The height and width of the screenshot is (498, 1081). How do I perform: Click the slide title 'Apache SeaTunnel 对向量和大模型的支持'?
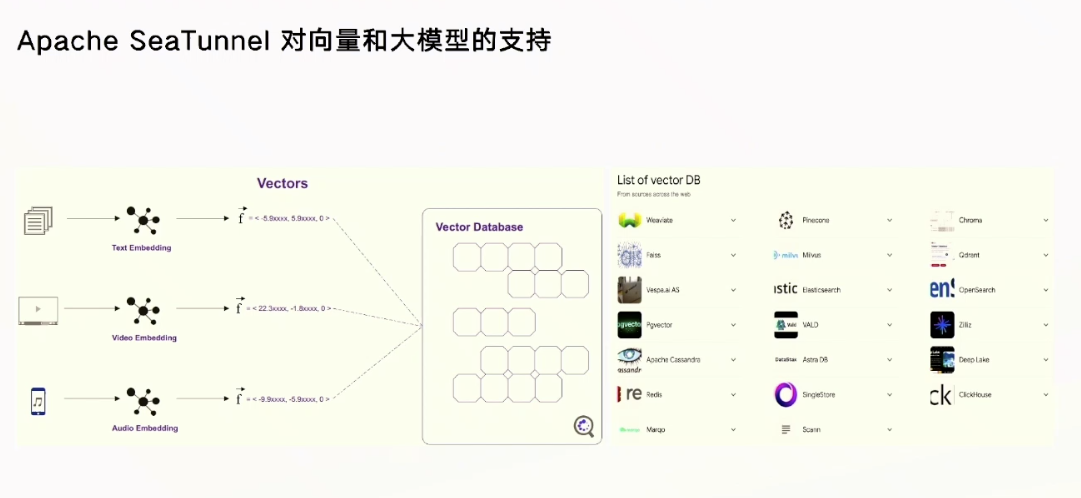click(x=284, y=41)
